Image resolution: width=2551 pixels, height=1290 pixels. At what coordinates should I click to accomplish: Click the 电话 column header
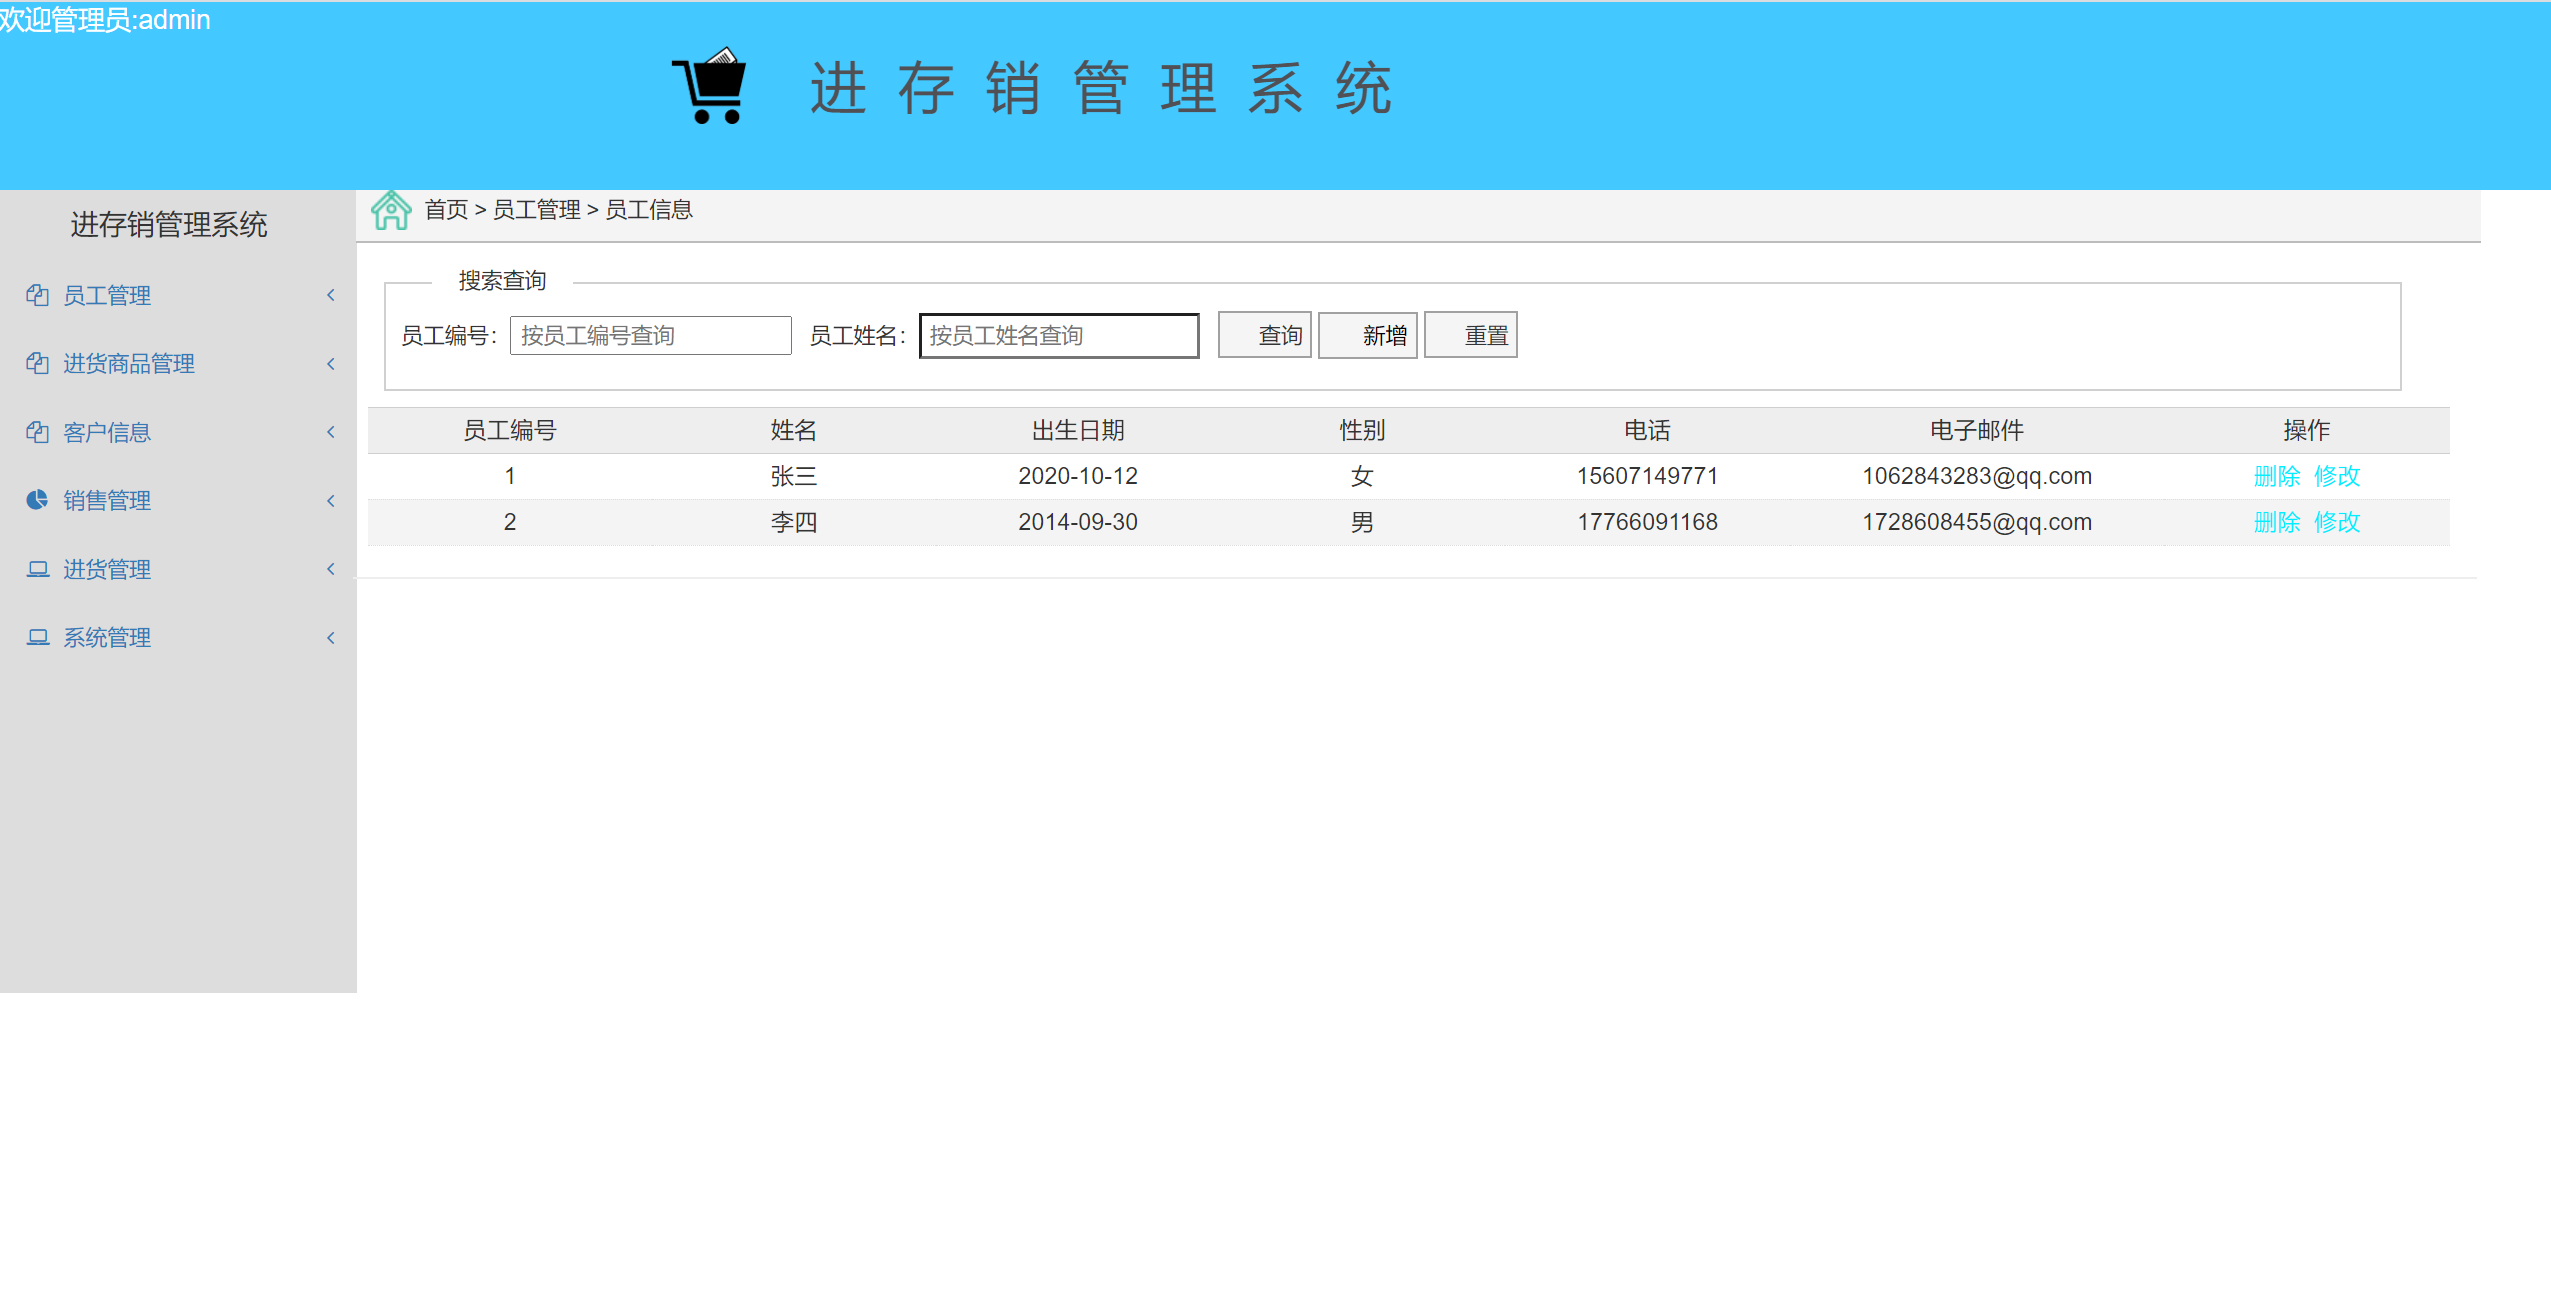click(1647, 431)
